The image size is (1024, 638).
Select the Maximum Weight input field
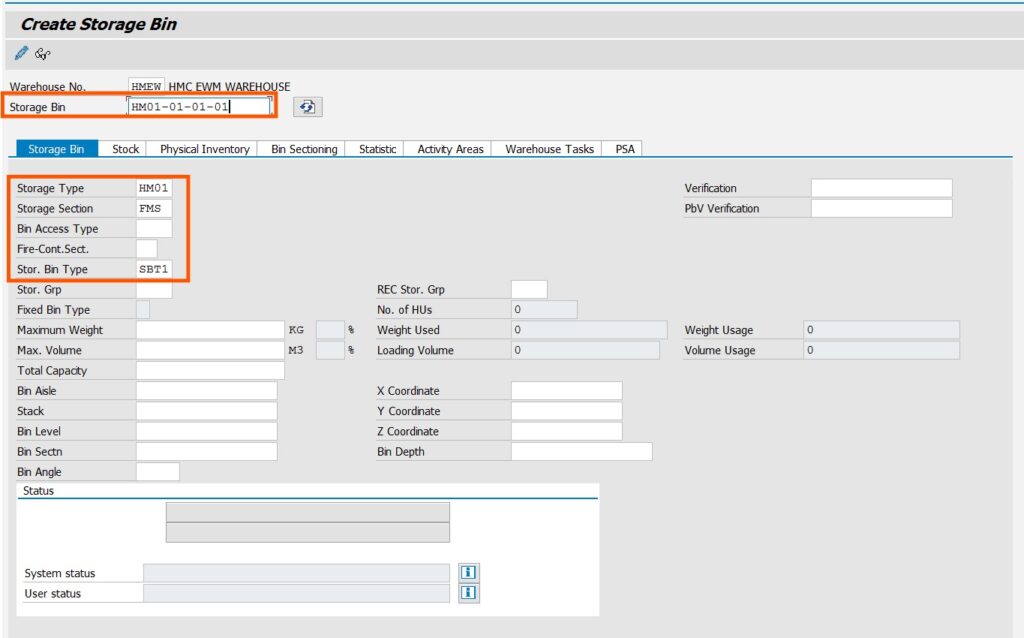[x=210, y=330]
